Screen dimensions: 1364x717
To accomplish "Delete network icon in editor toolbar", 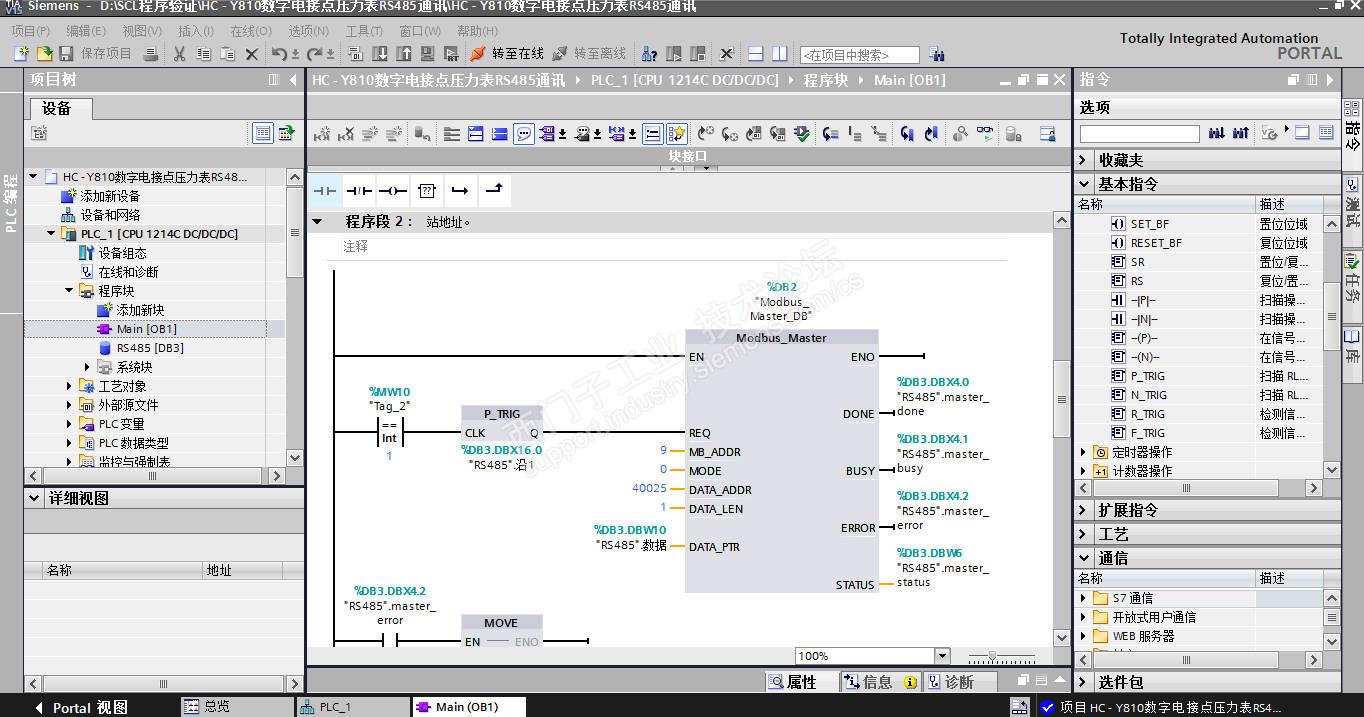I will pos(346,134).
